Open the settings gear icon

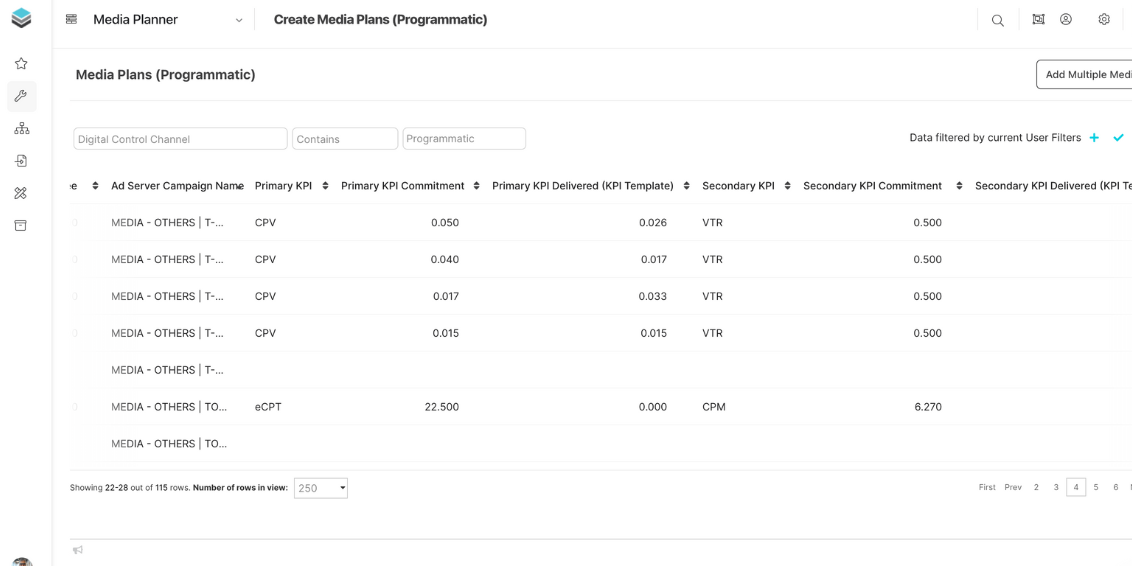(x=1104, y=20)
